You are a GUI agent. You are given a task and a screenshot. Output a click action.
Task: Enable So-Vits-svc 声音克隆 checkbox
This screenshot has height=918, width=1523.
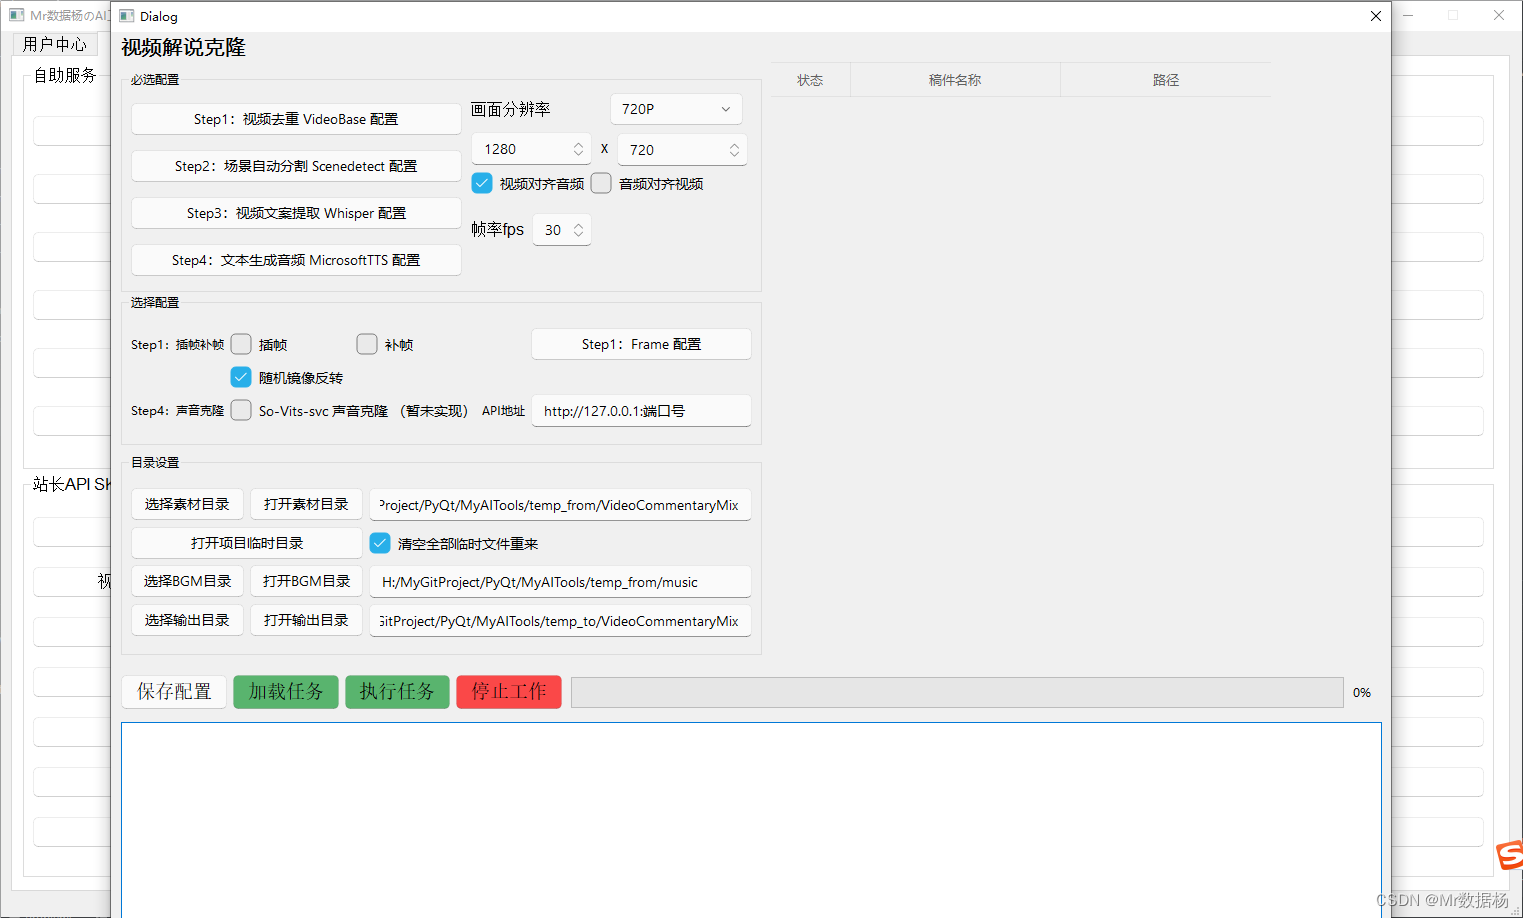[241, 410]
